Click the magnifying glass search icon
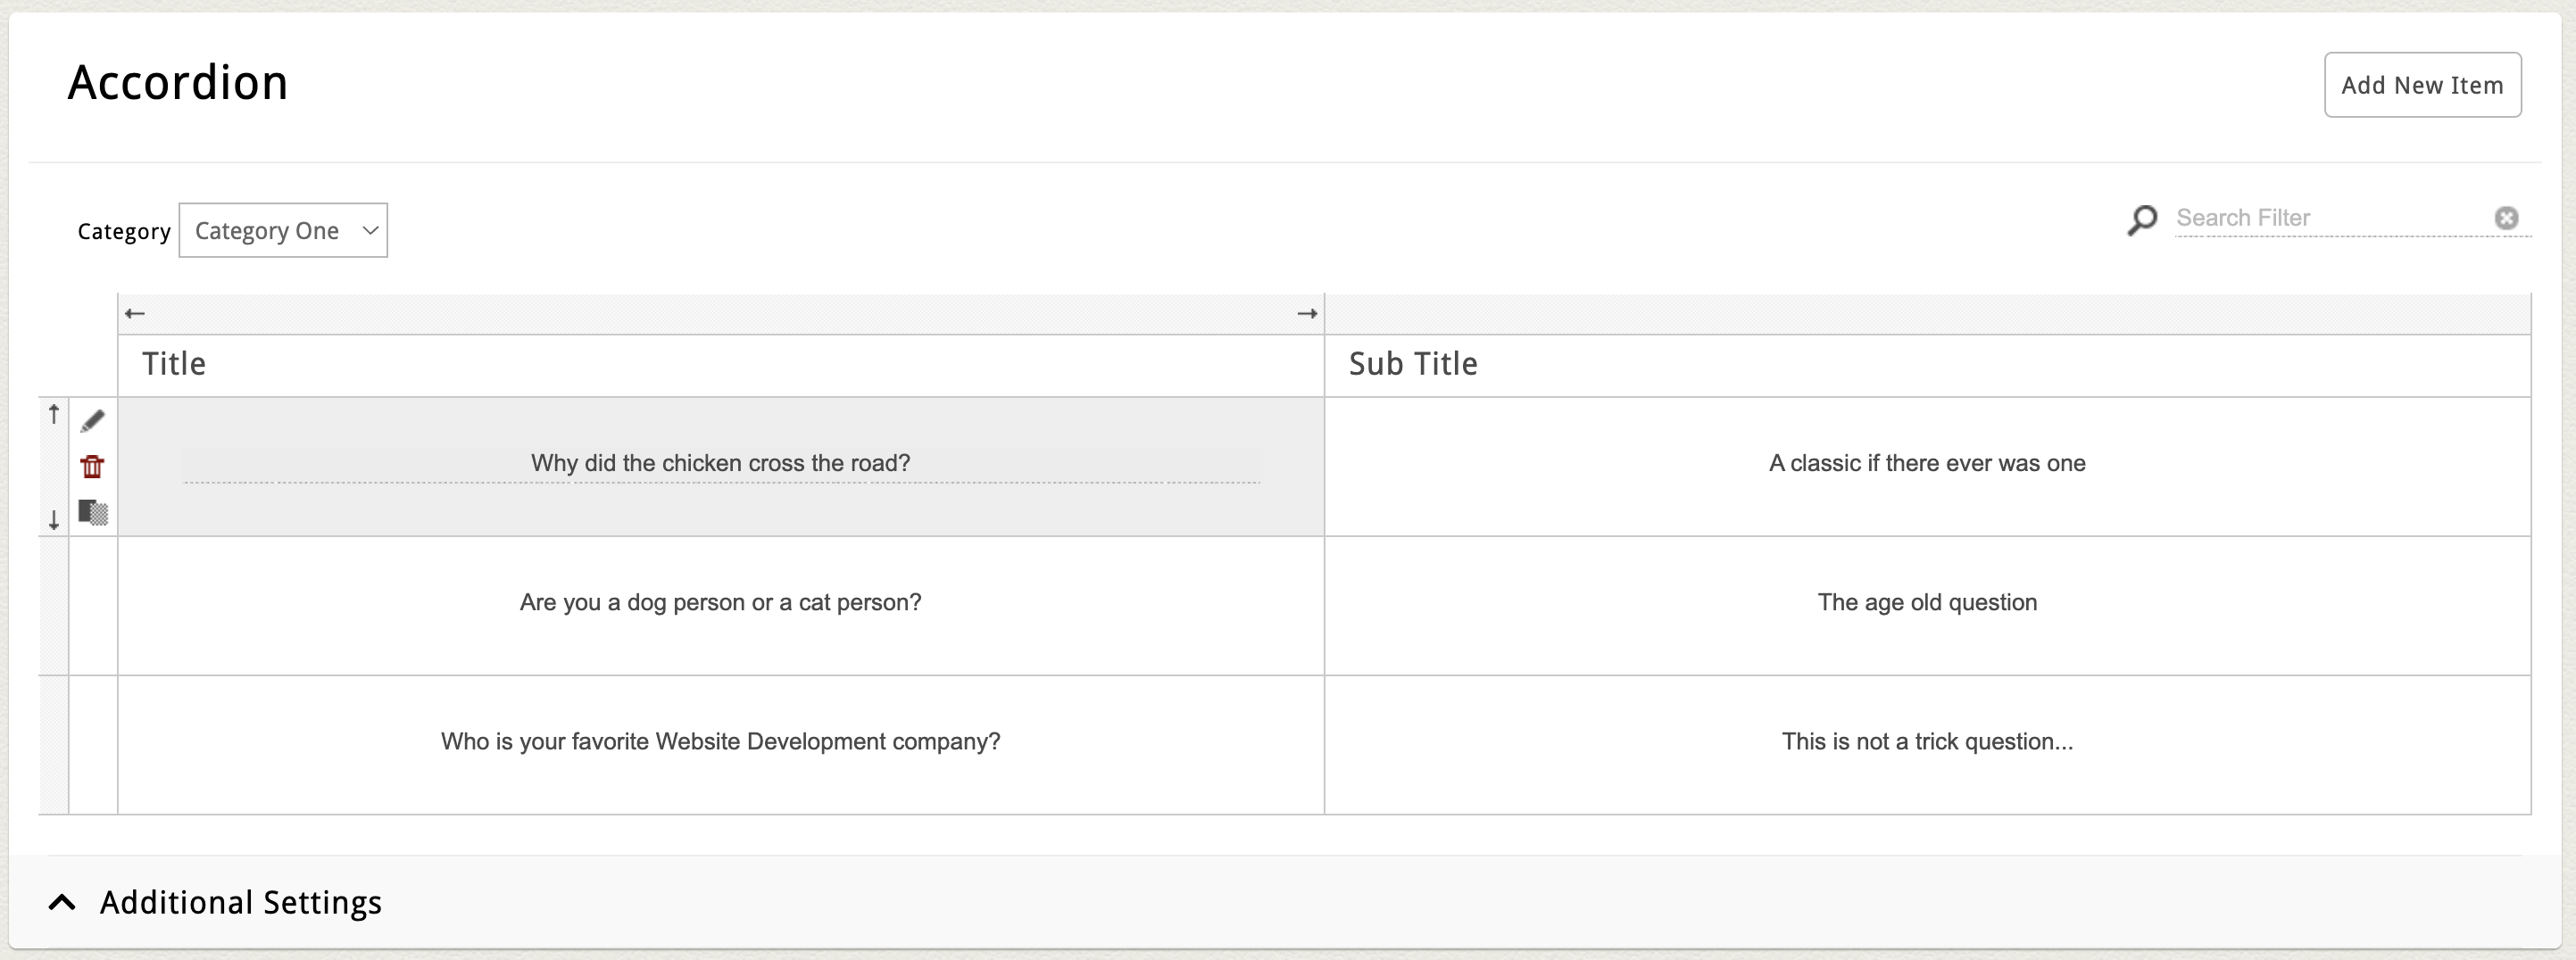2576x960 pixels. pyautogui.click(x=2142, y=219)
